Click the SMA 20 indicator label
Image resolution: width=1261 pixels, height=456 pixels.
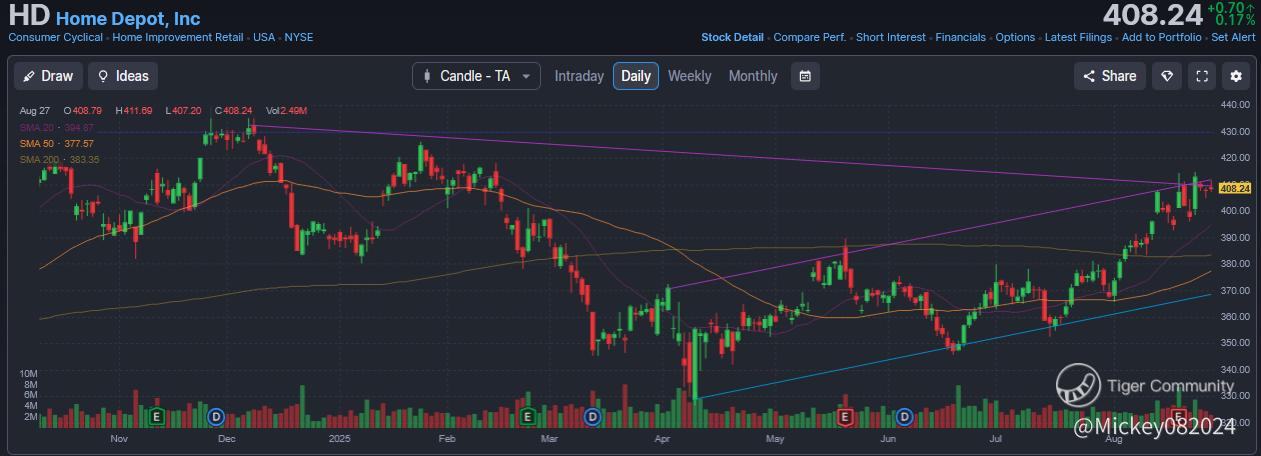(57, 128)
